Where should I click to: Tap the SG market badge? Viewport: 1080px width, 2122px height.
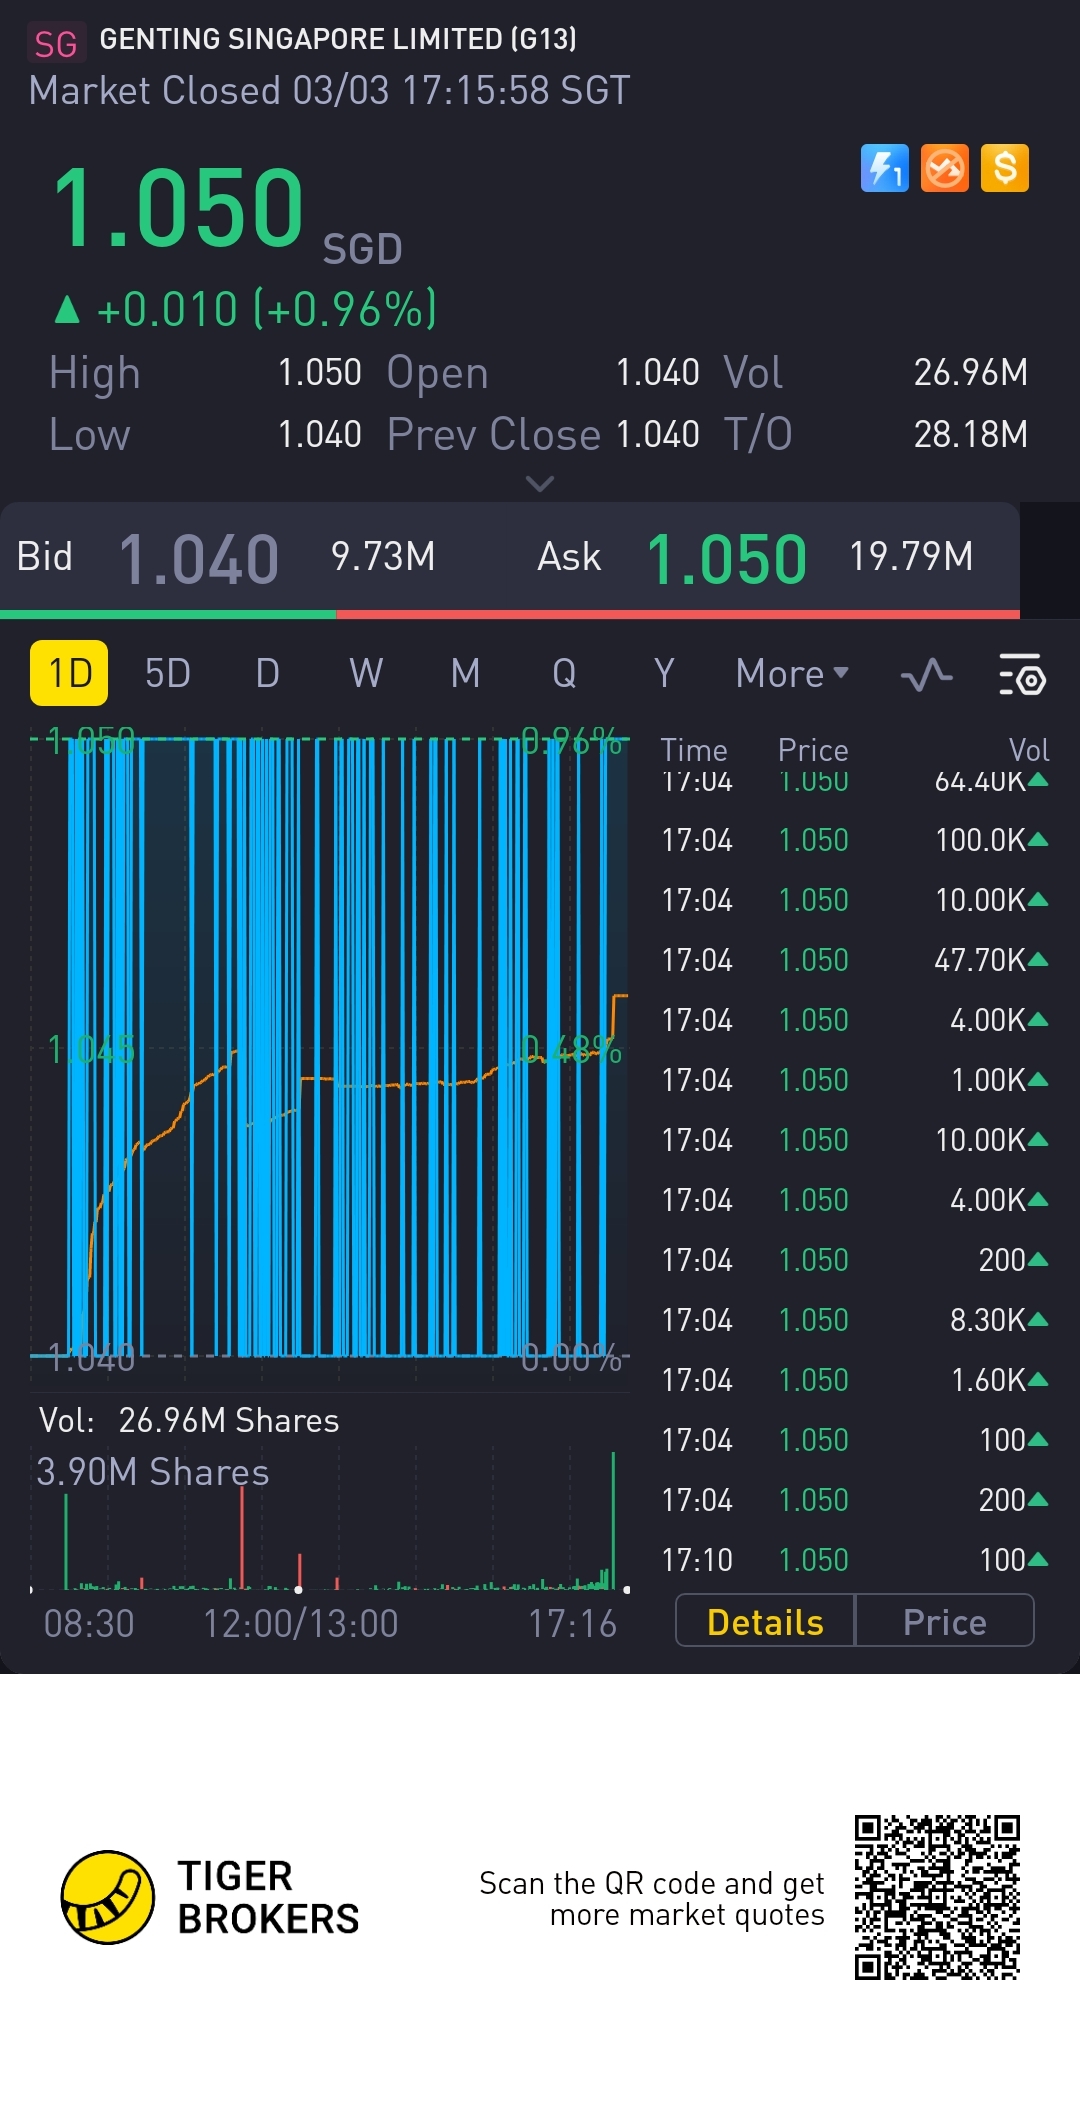[55, 43]
